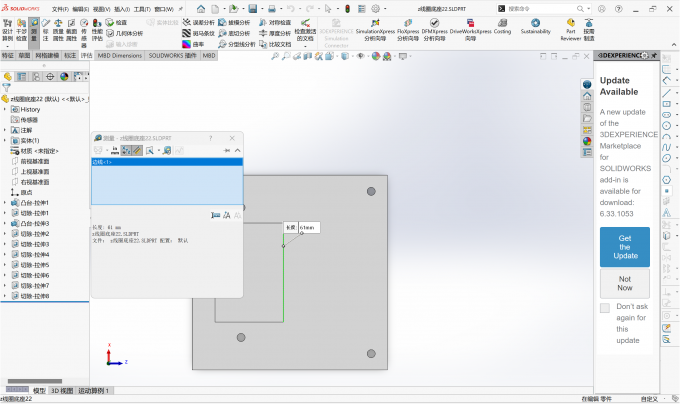Toggle Point-to-Point mode in Measure dialog
Image resolution: width=680 pixels, height=404 pixels.
coord(137,150)
